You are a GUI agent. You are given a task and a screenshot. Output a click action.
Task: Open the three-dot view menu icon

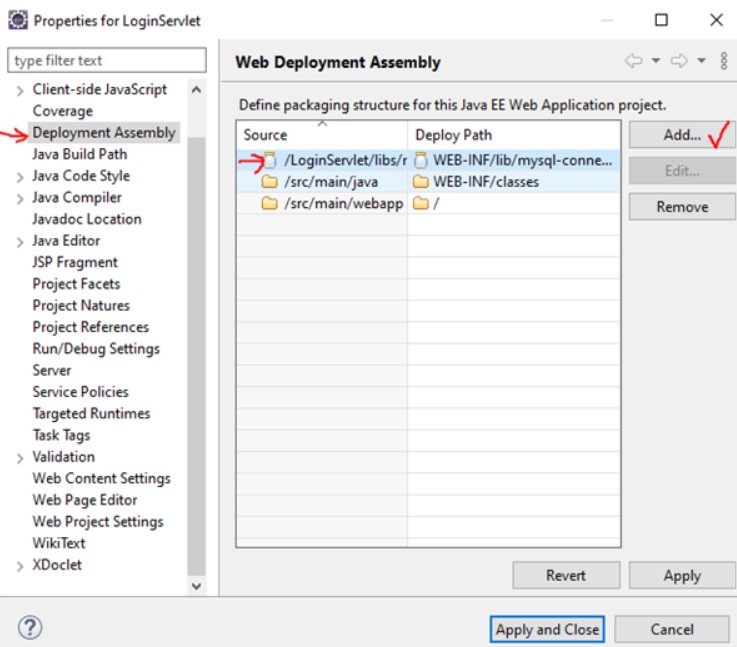click(724, 62)
